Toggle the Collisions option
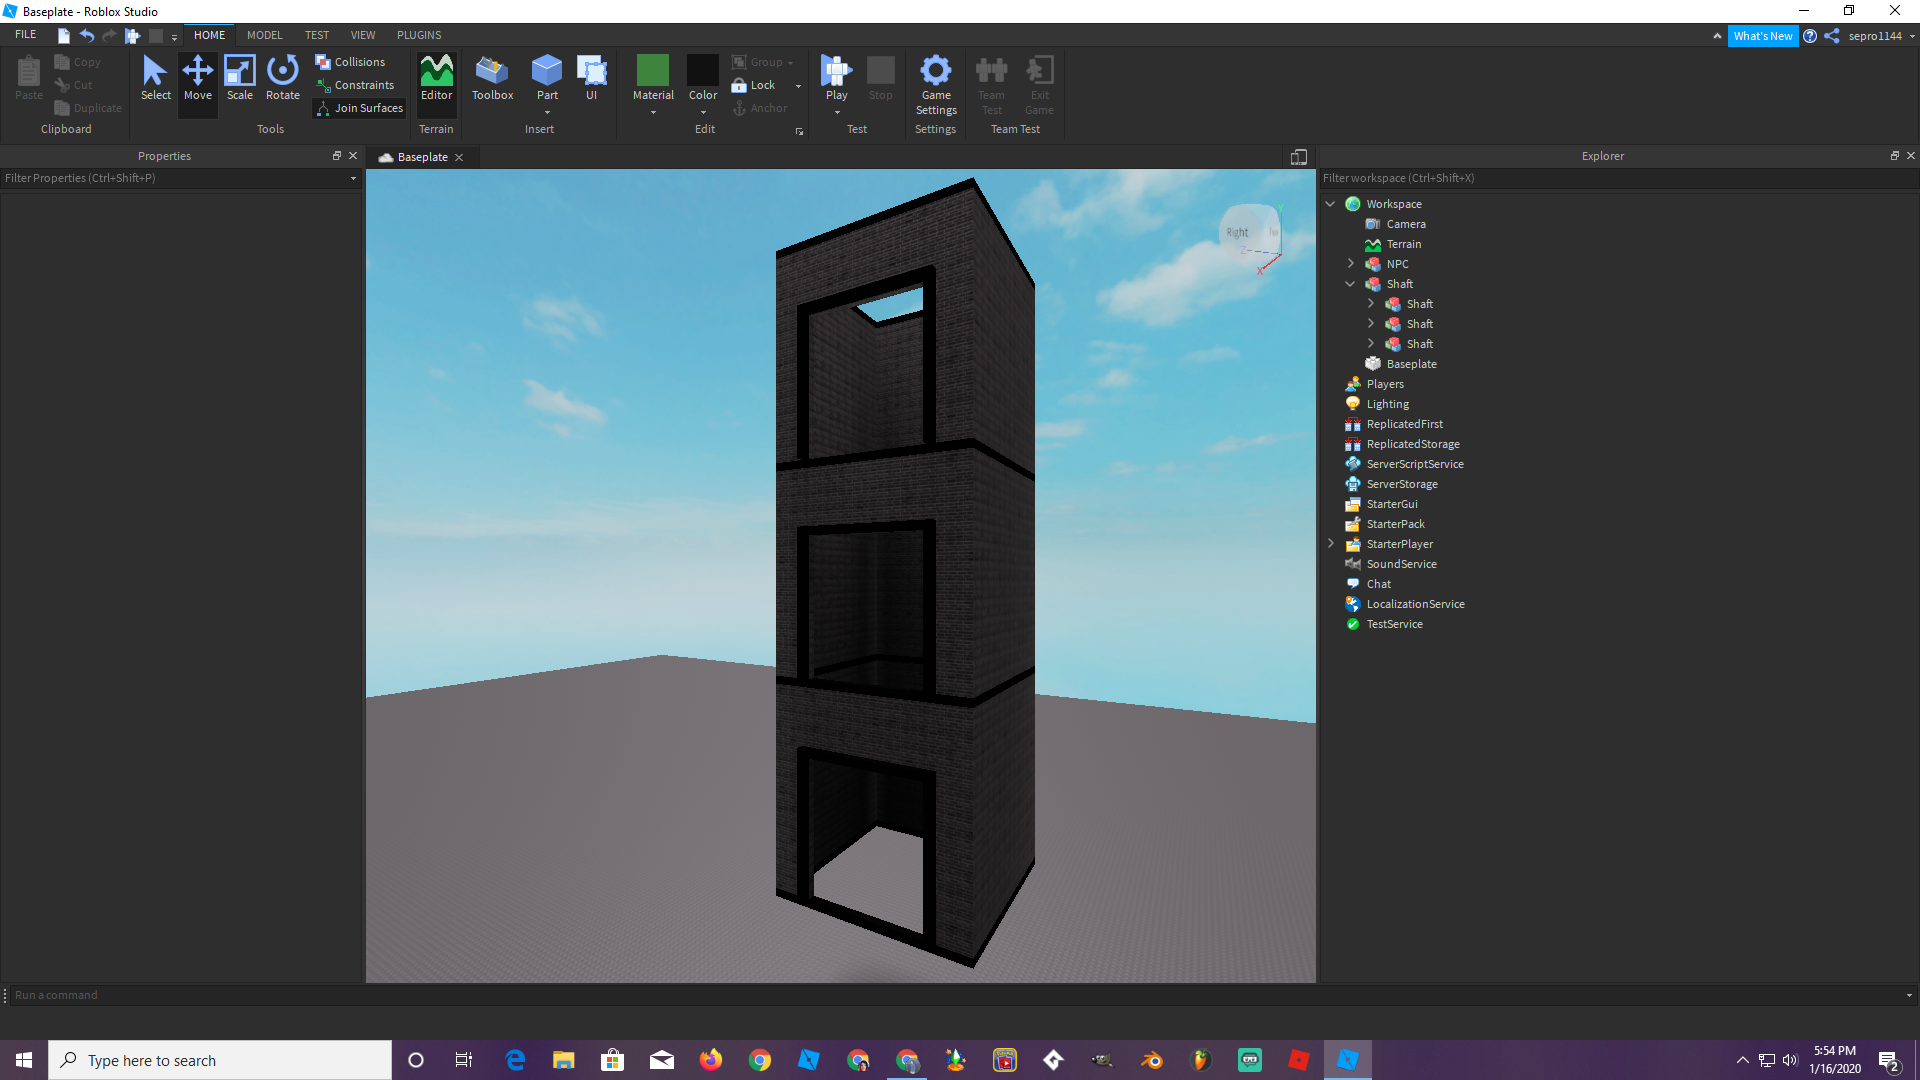 (x=350, y=62)
